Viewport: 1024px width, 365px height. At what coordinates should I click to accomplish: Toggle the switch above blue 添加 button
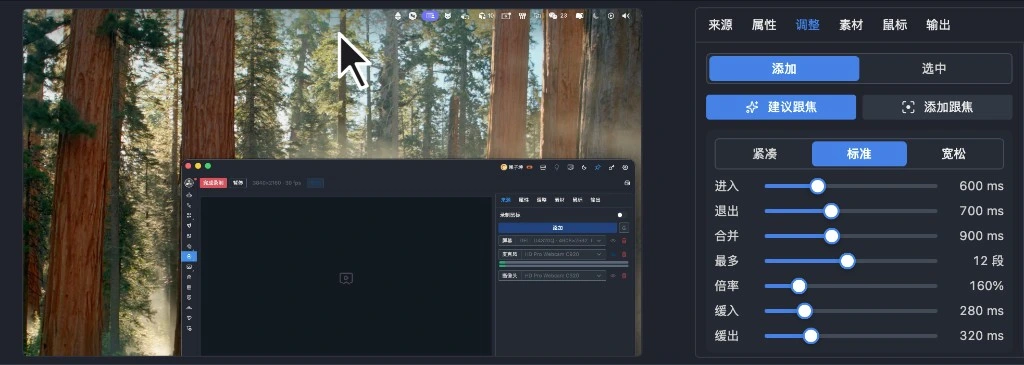(621, 215)
